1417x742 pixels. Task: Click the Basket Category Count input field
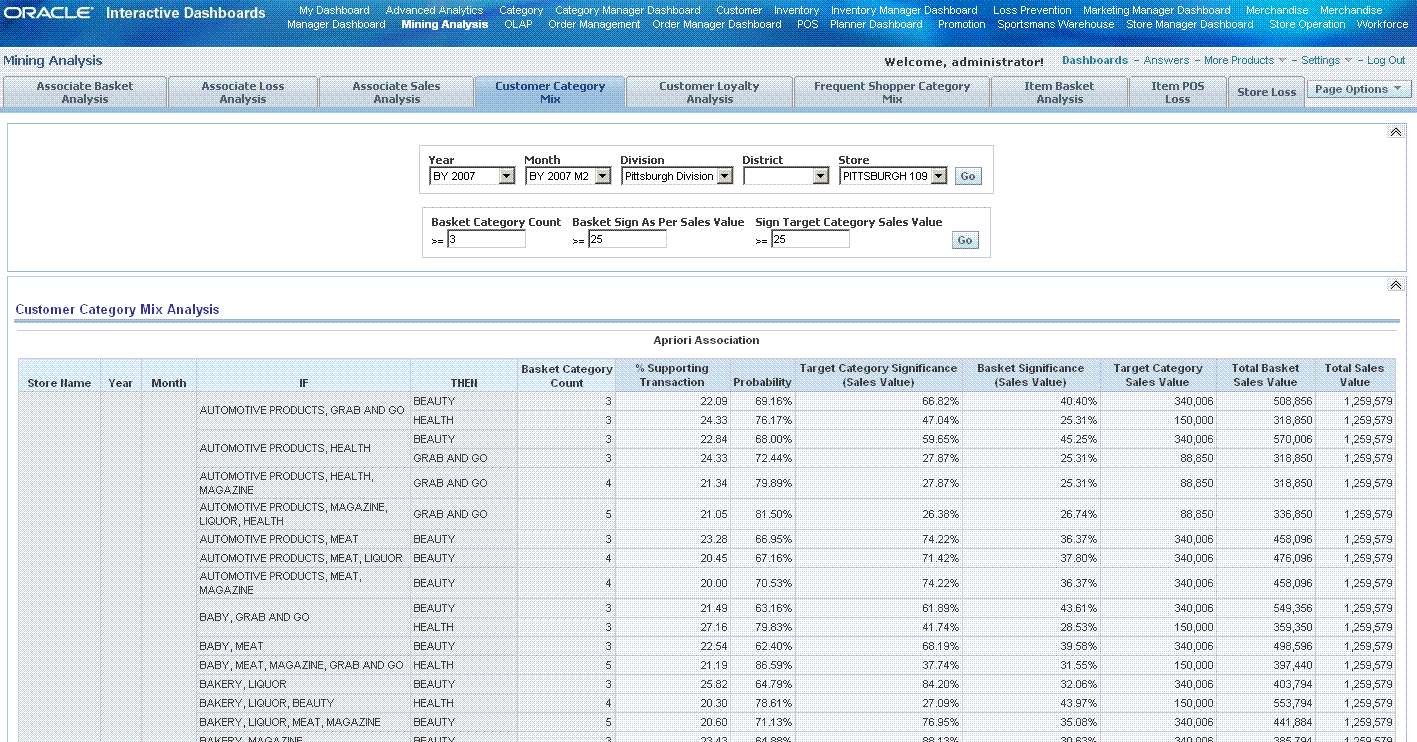click(x=486, y=240)
